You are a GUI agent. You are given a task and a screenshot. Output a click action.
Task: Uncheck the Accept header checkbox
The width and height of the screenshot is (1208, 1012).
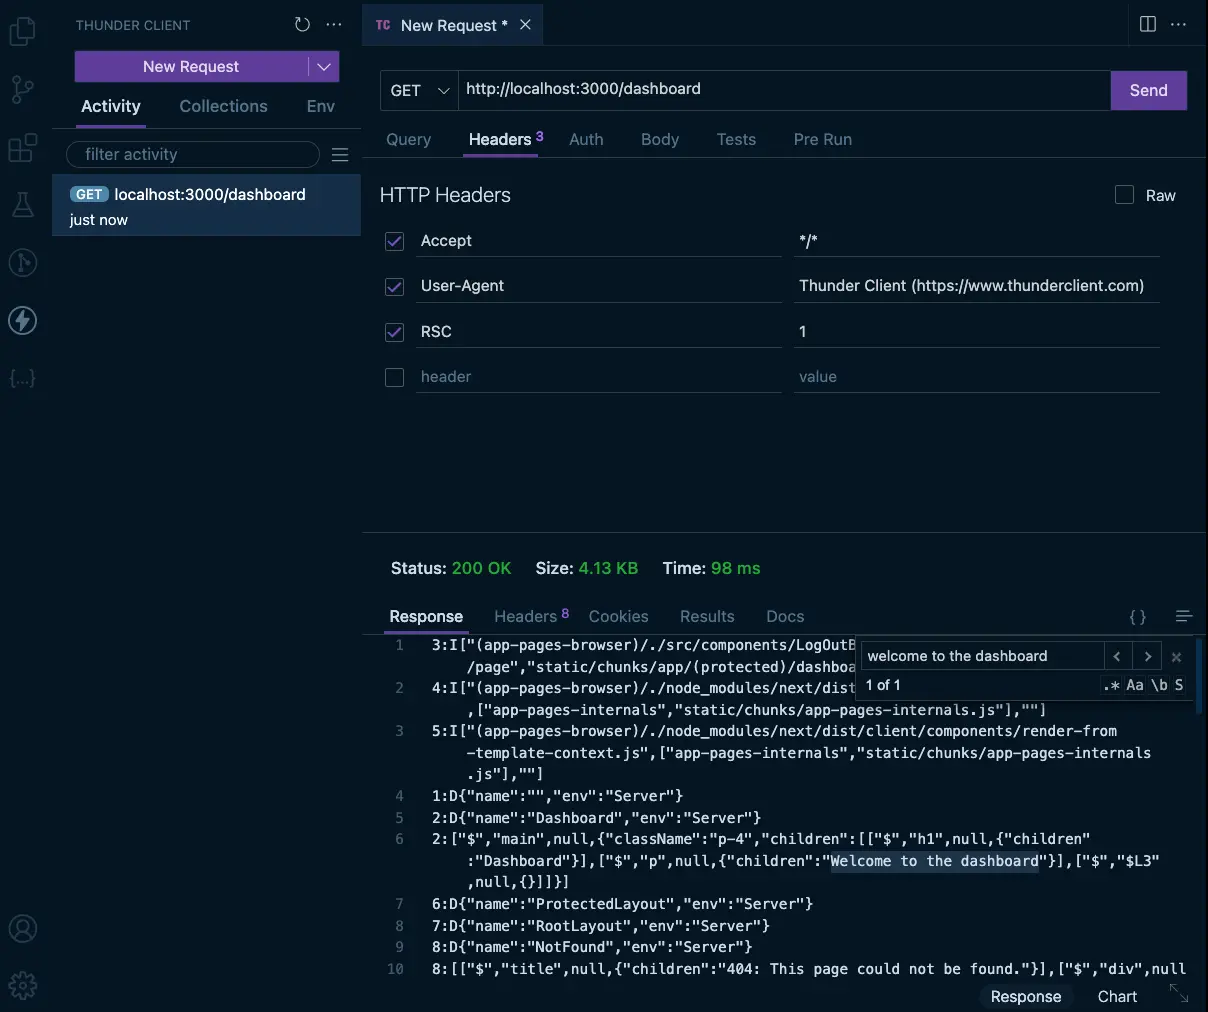395,241
